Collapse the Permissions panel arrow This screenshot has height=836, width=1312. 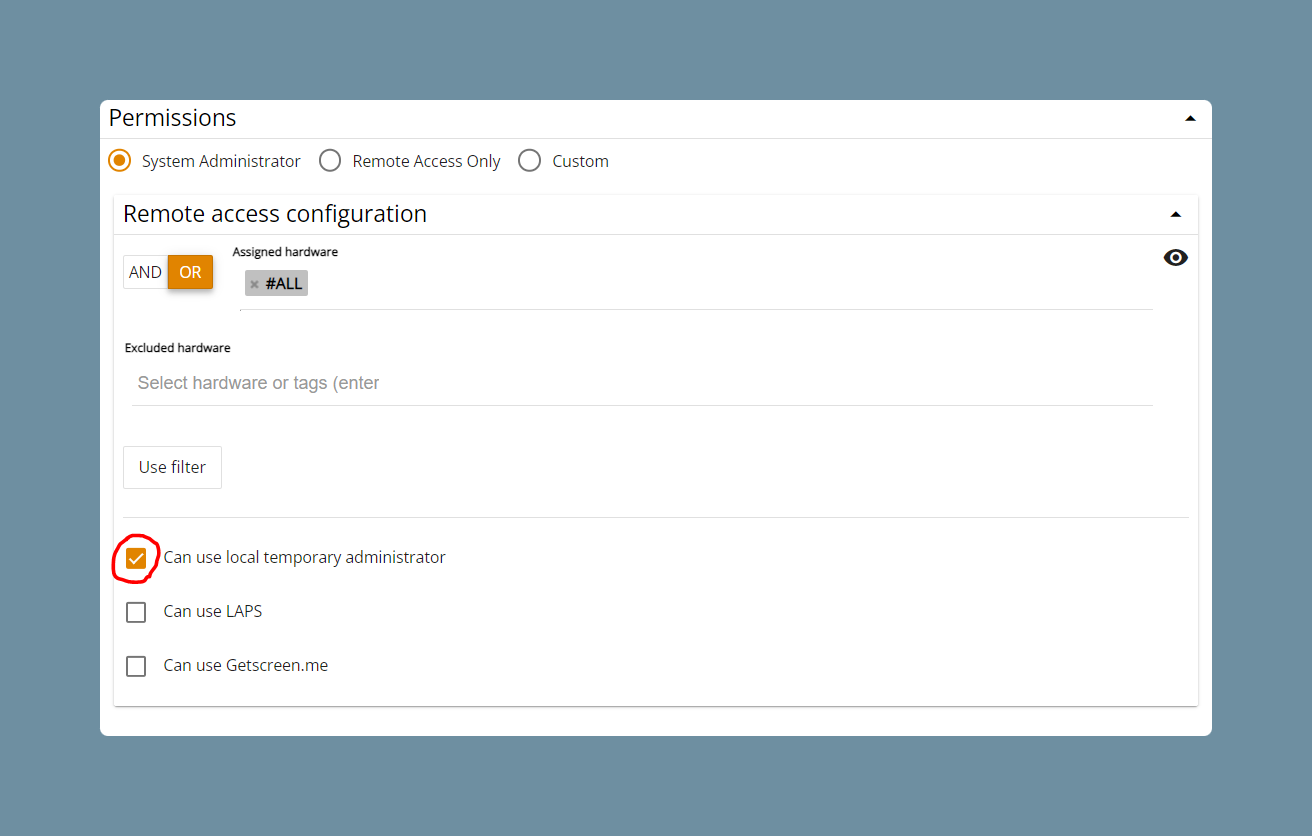click(x=1190, y=118)
